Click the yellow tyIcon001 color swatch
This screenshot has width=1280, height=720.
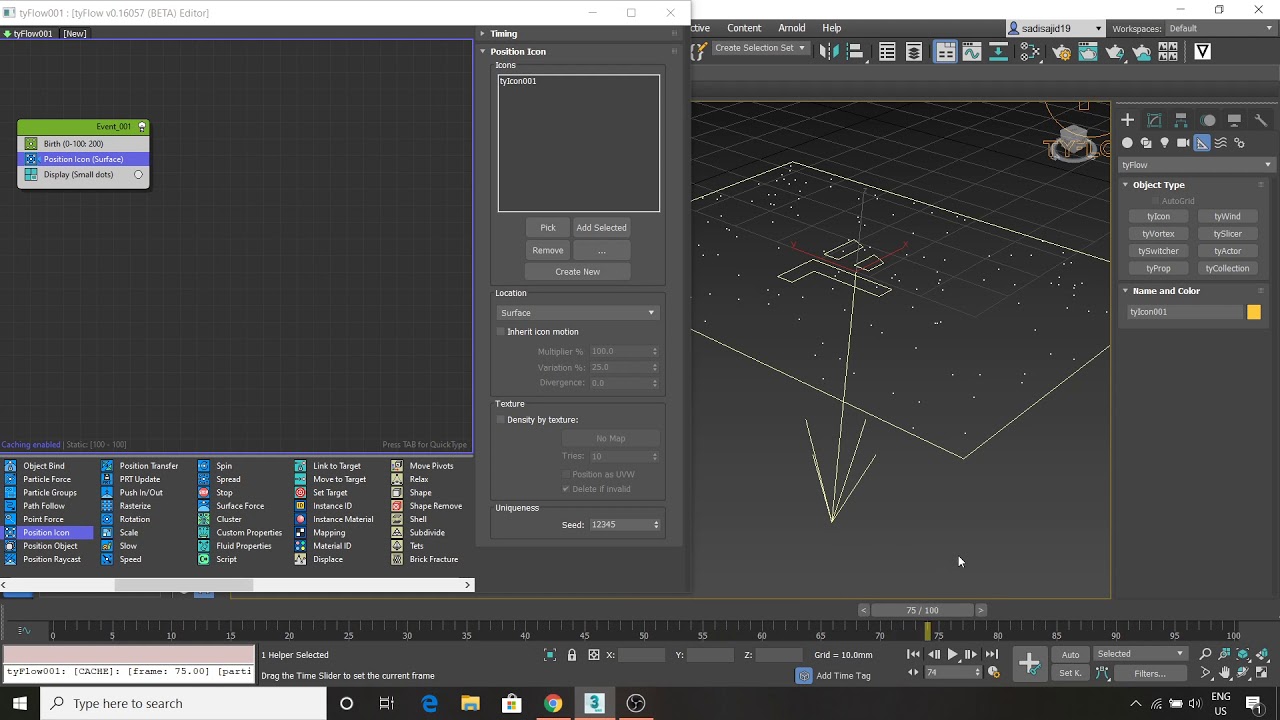[x=1254, y=312]
